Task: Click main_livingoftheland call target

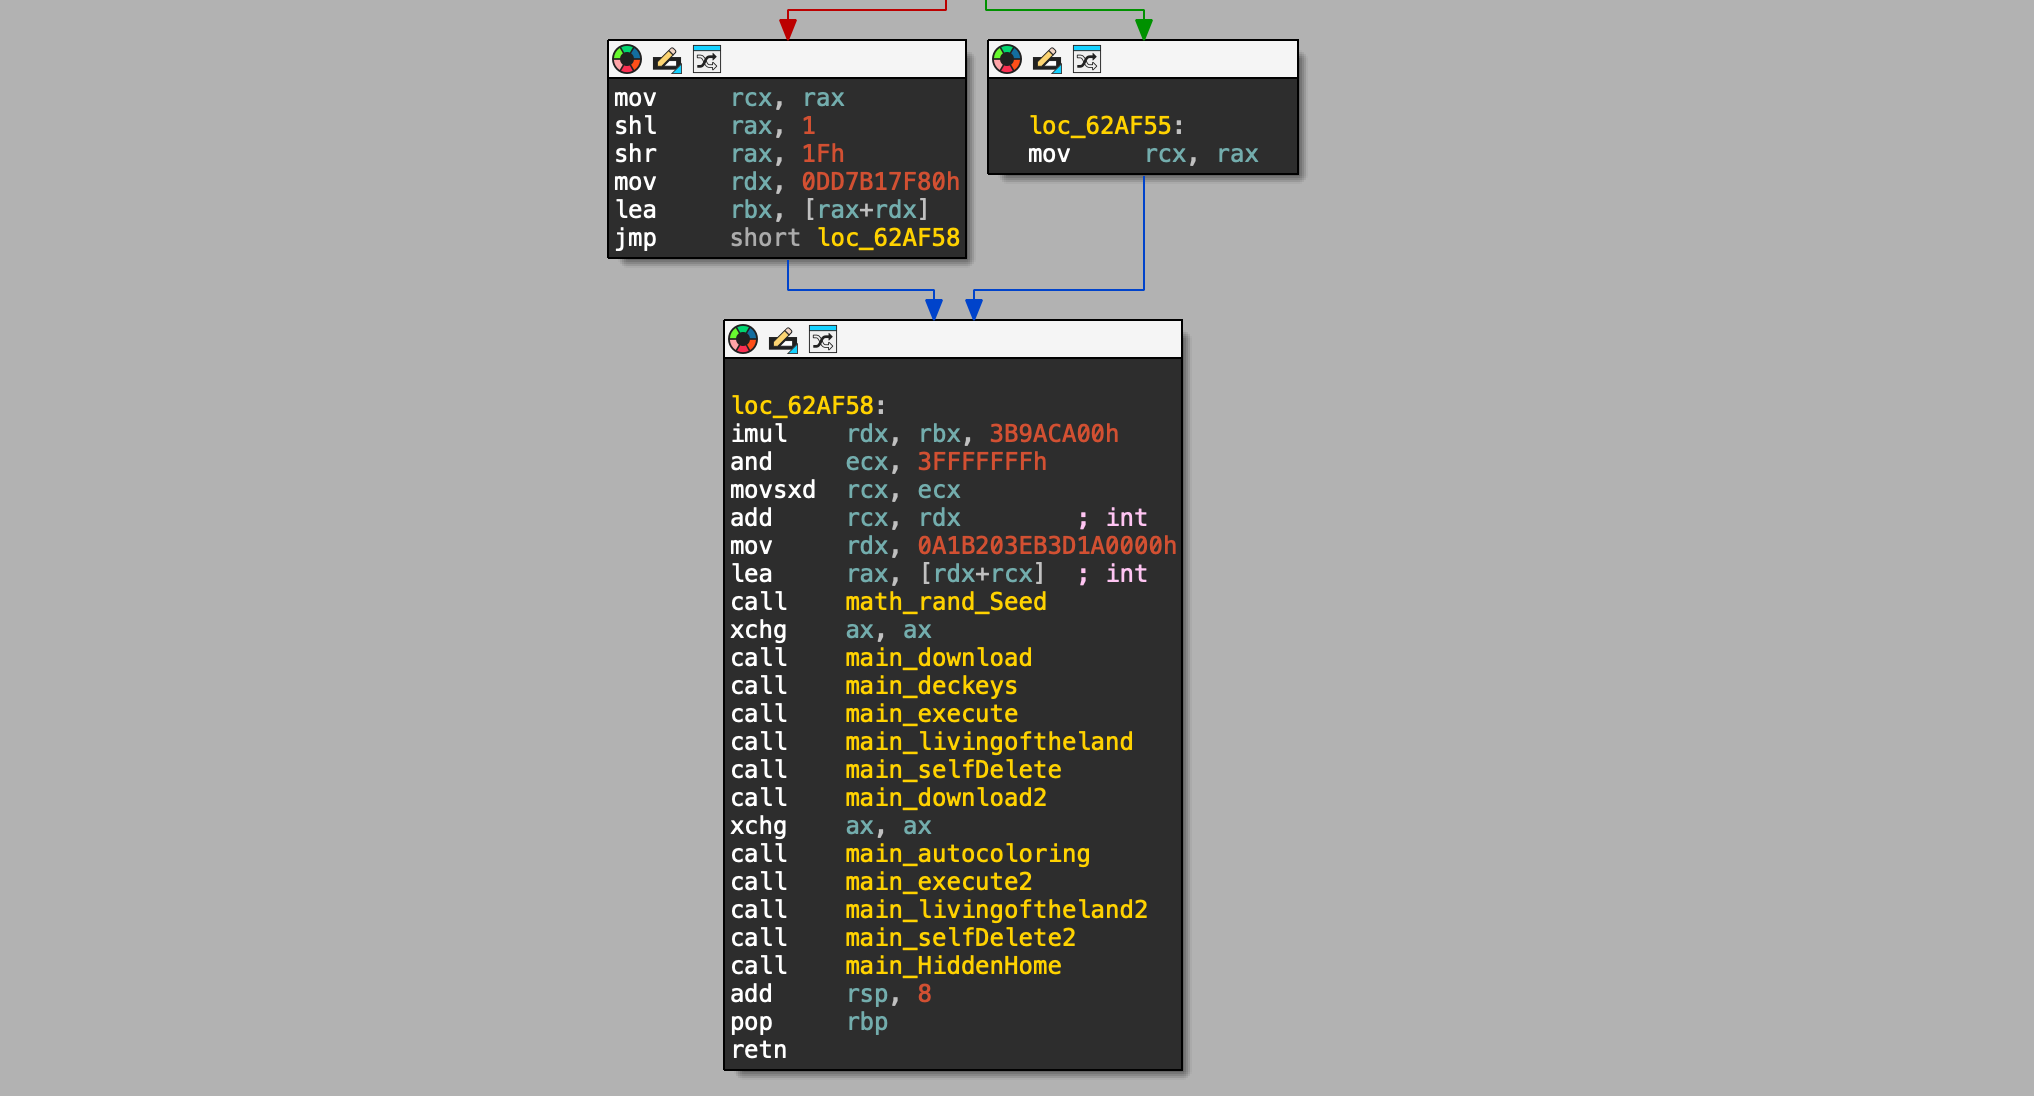Action: pyautogui.click(x=988, y=742)
